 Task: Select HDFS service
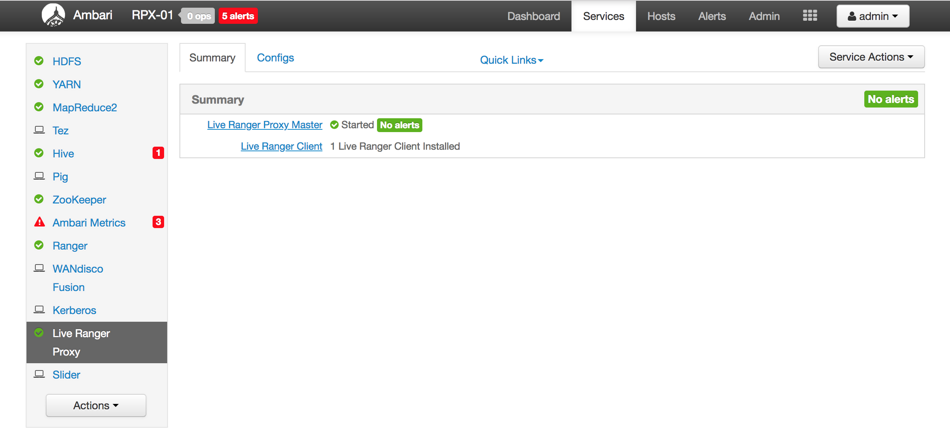[x=67, y=61]
